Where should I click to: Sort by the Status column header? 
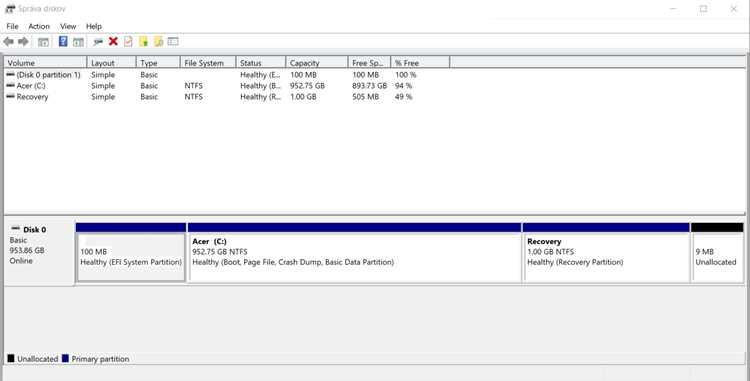pyautogui.click(x=261, y=63)
